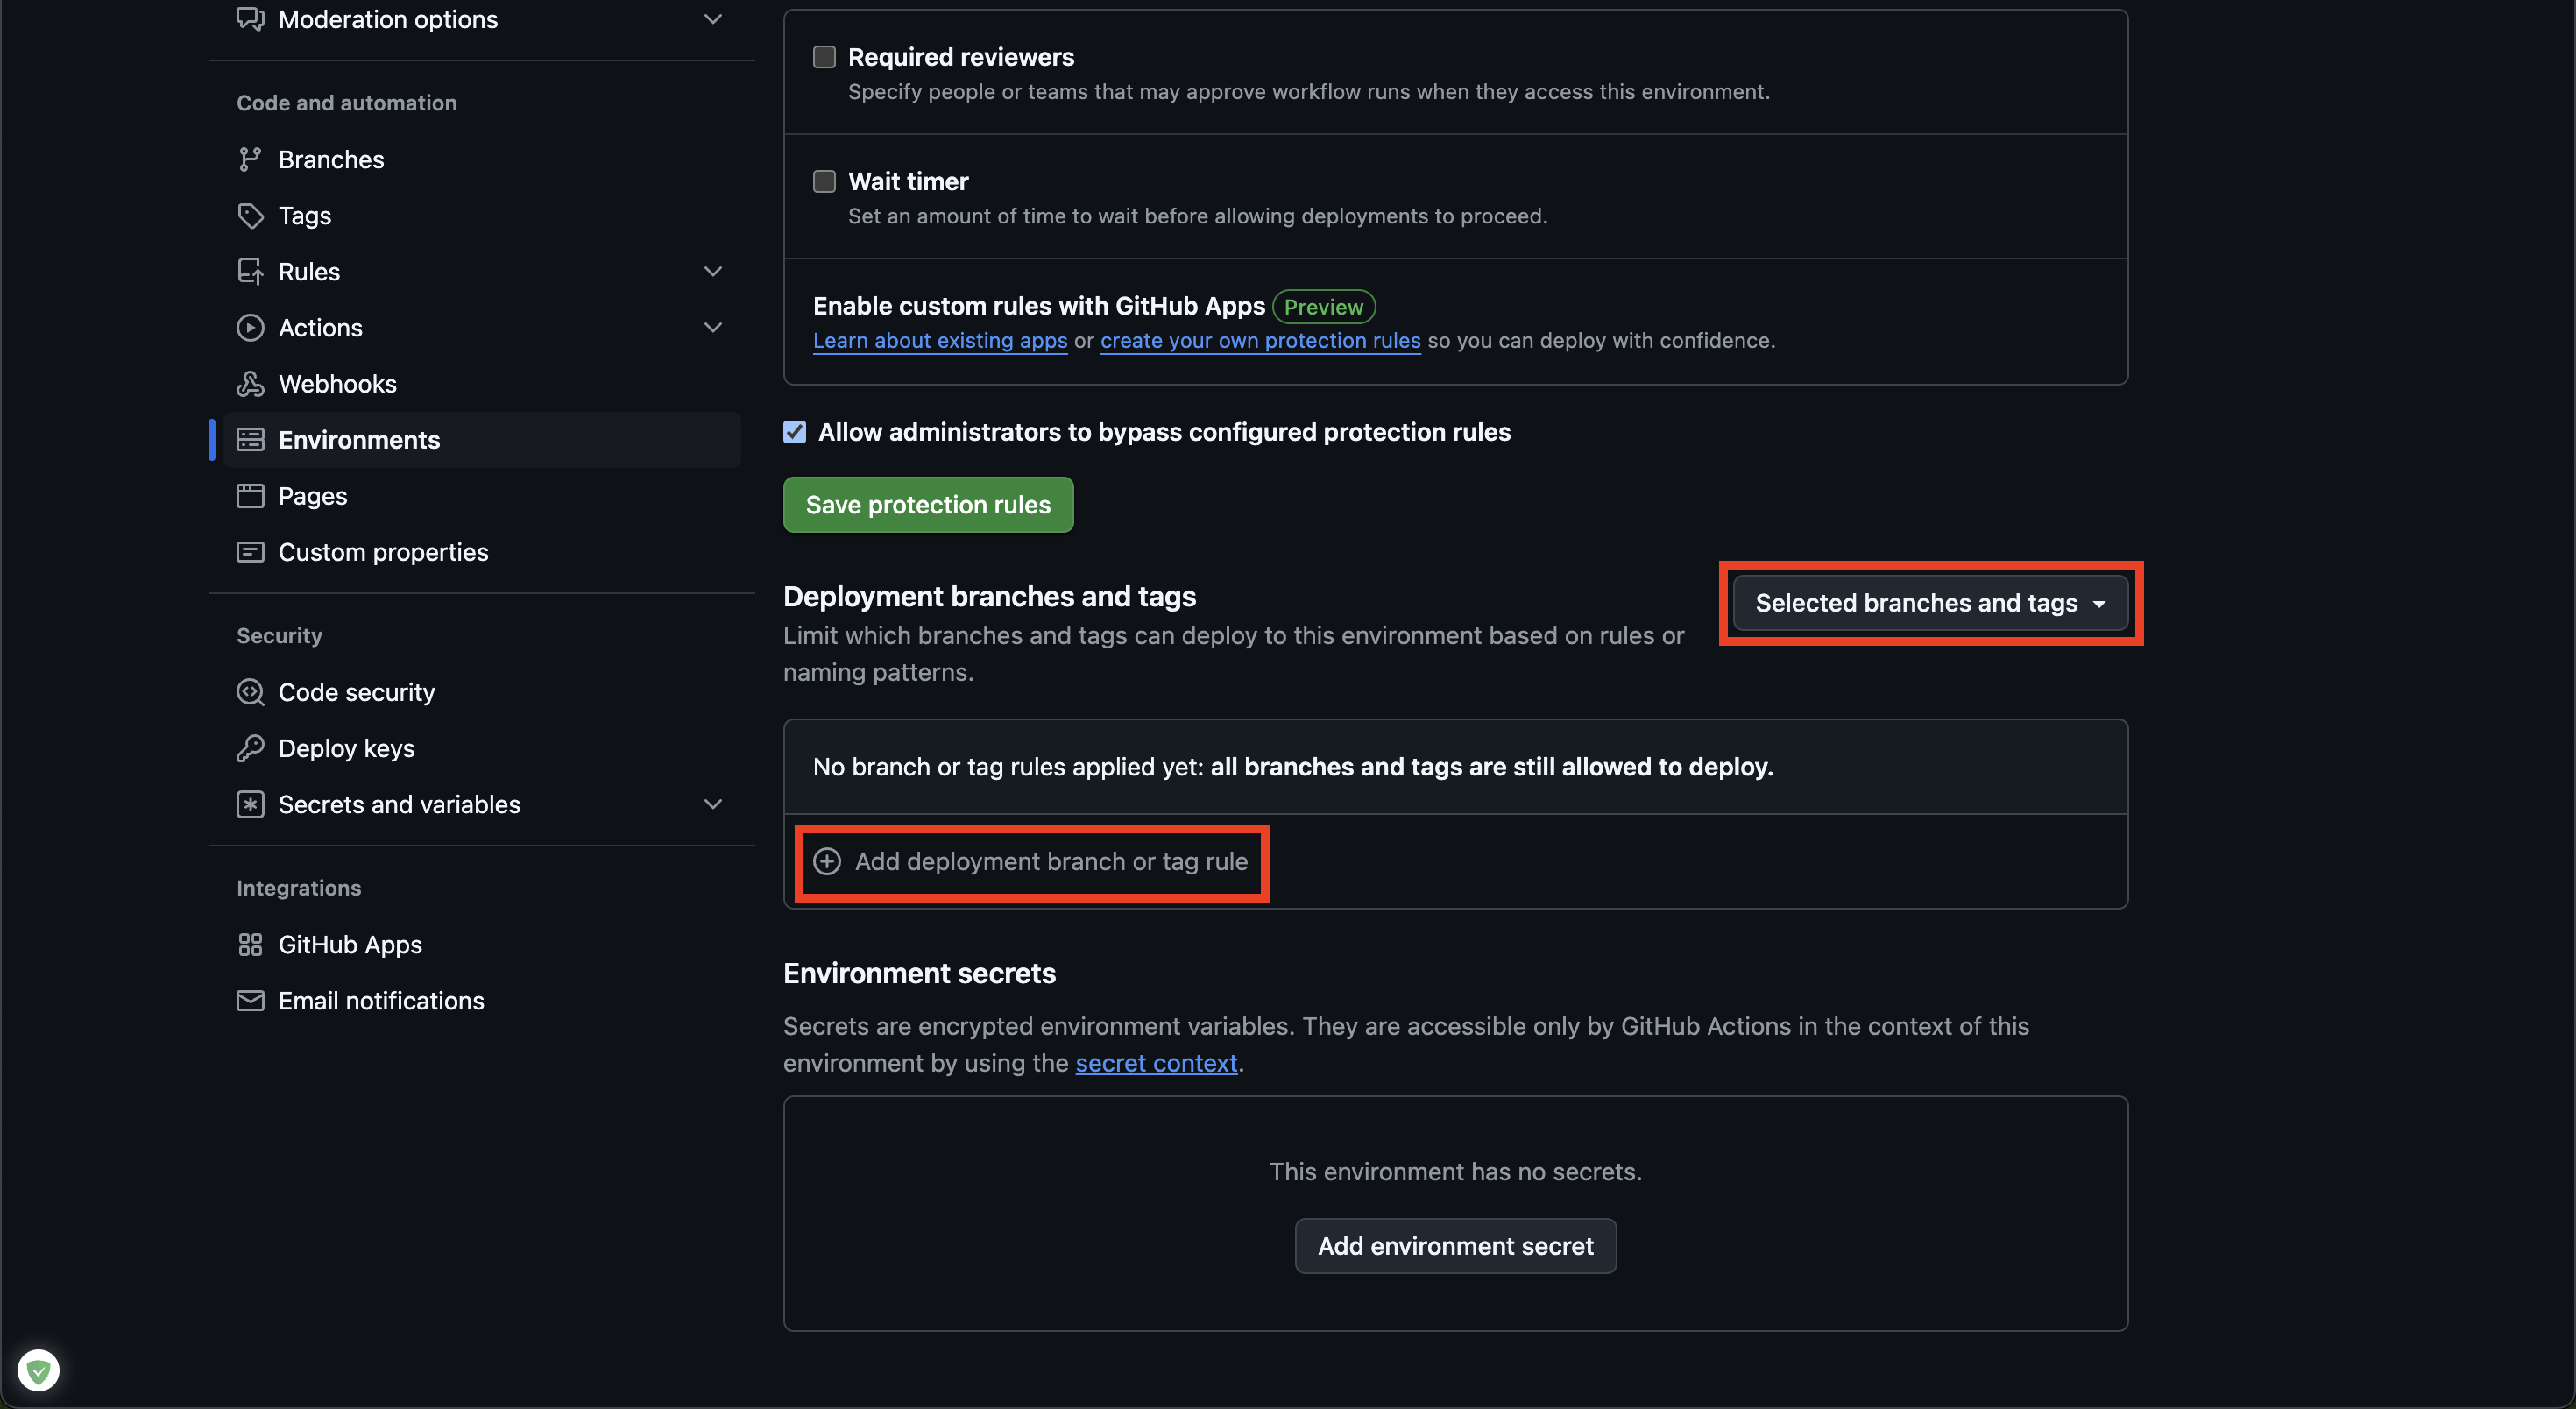Go to Deploy keys

[480, 747]
